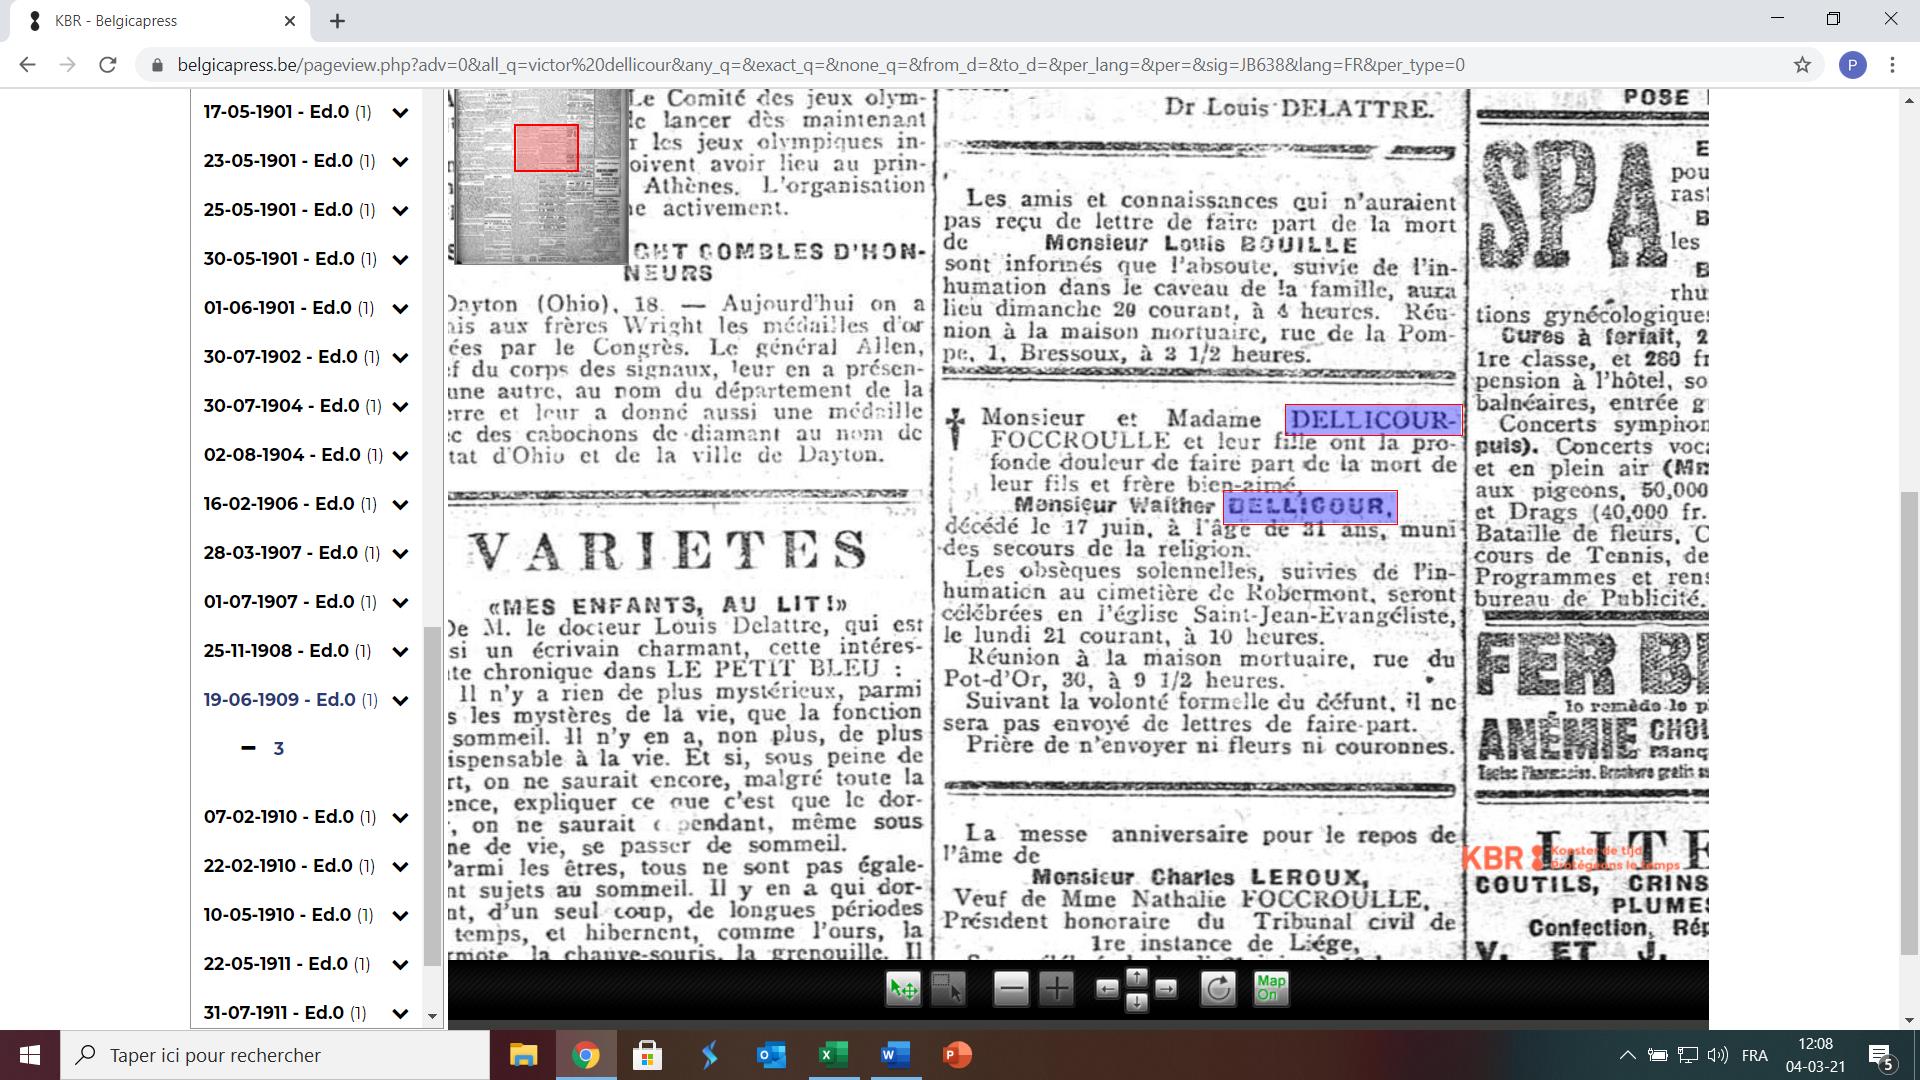Bookmark this page with the star
The width and height of the screenshot is (1920, 1080).
coord(1802,65)
